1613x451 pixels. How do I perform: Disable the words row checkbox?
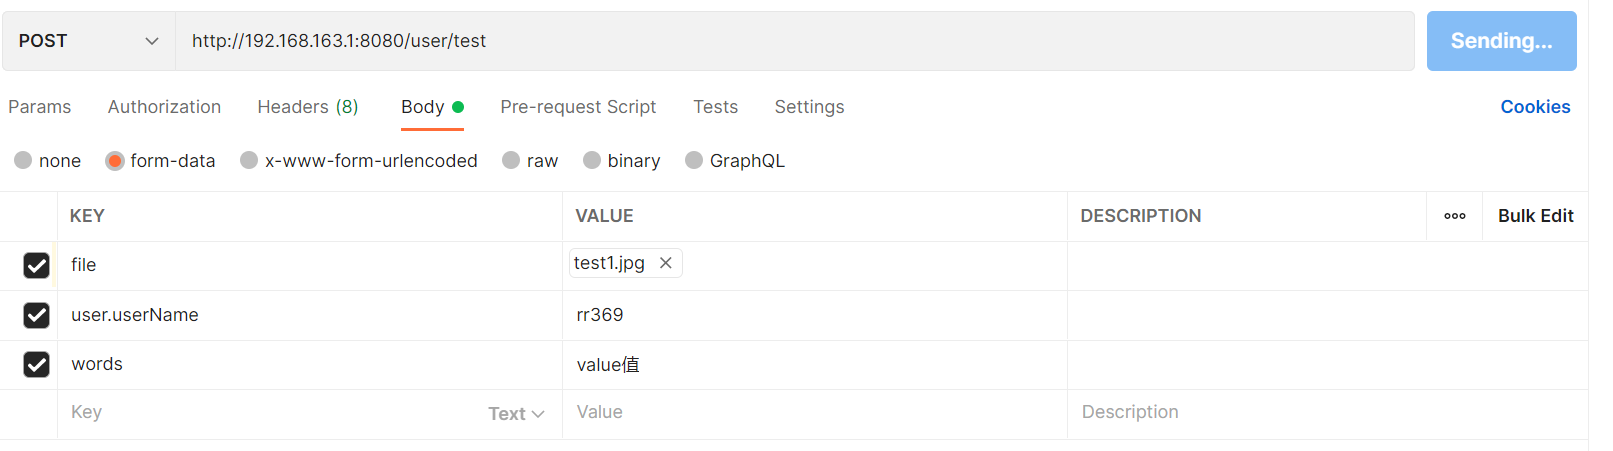click(x=37, y=364)
